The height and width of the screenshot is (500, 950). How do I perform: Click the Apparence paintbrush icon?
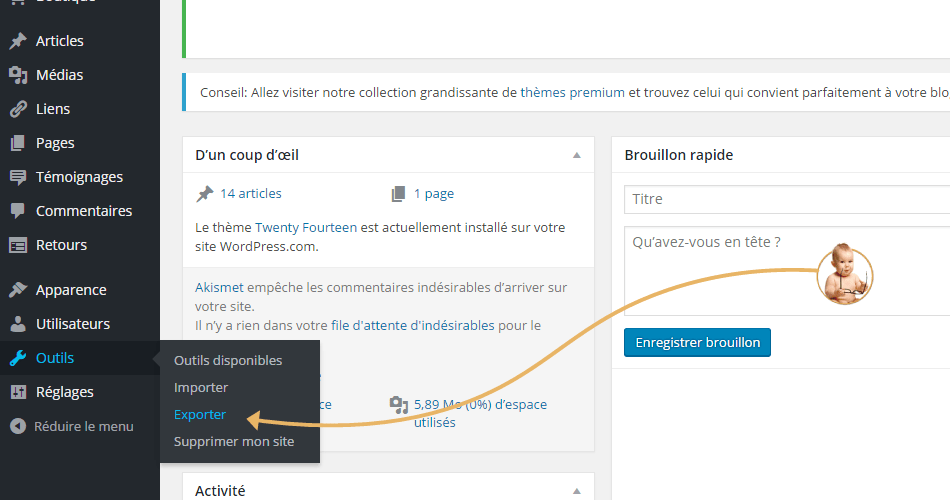[x=18, y=290]
